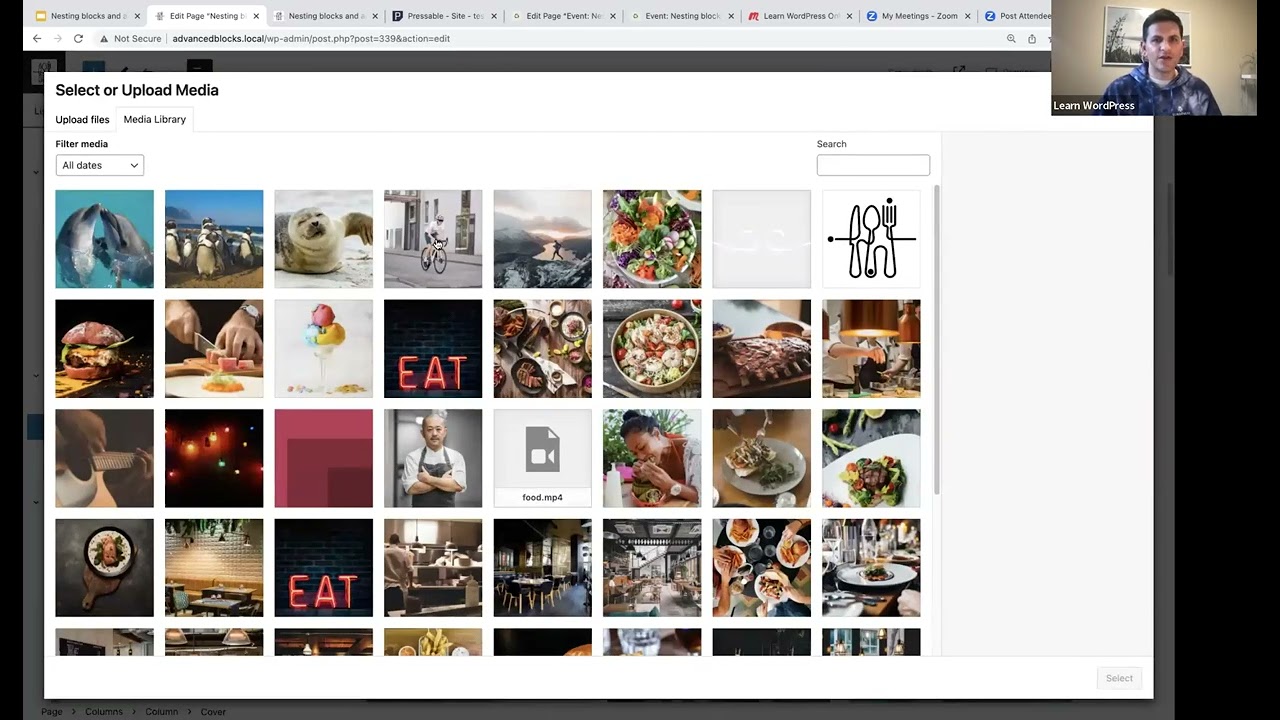1280x720 pixels.
Task: Click the Select button
Action: [x=1119, y=678]
